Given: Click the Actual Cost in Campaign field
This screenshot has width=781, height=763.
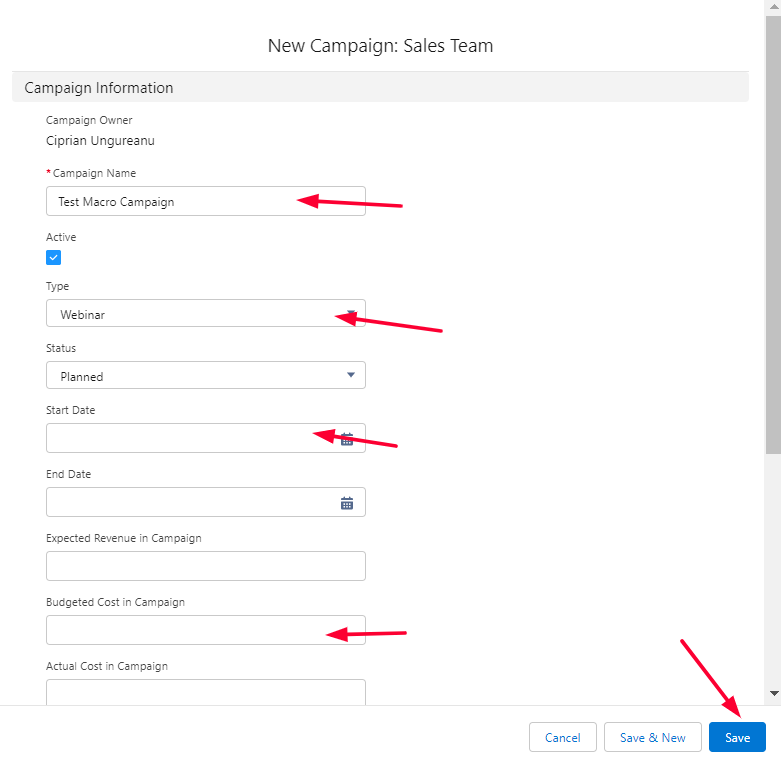Looking at the screenshot, I should 205,692.
